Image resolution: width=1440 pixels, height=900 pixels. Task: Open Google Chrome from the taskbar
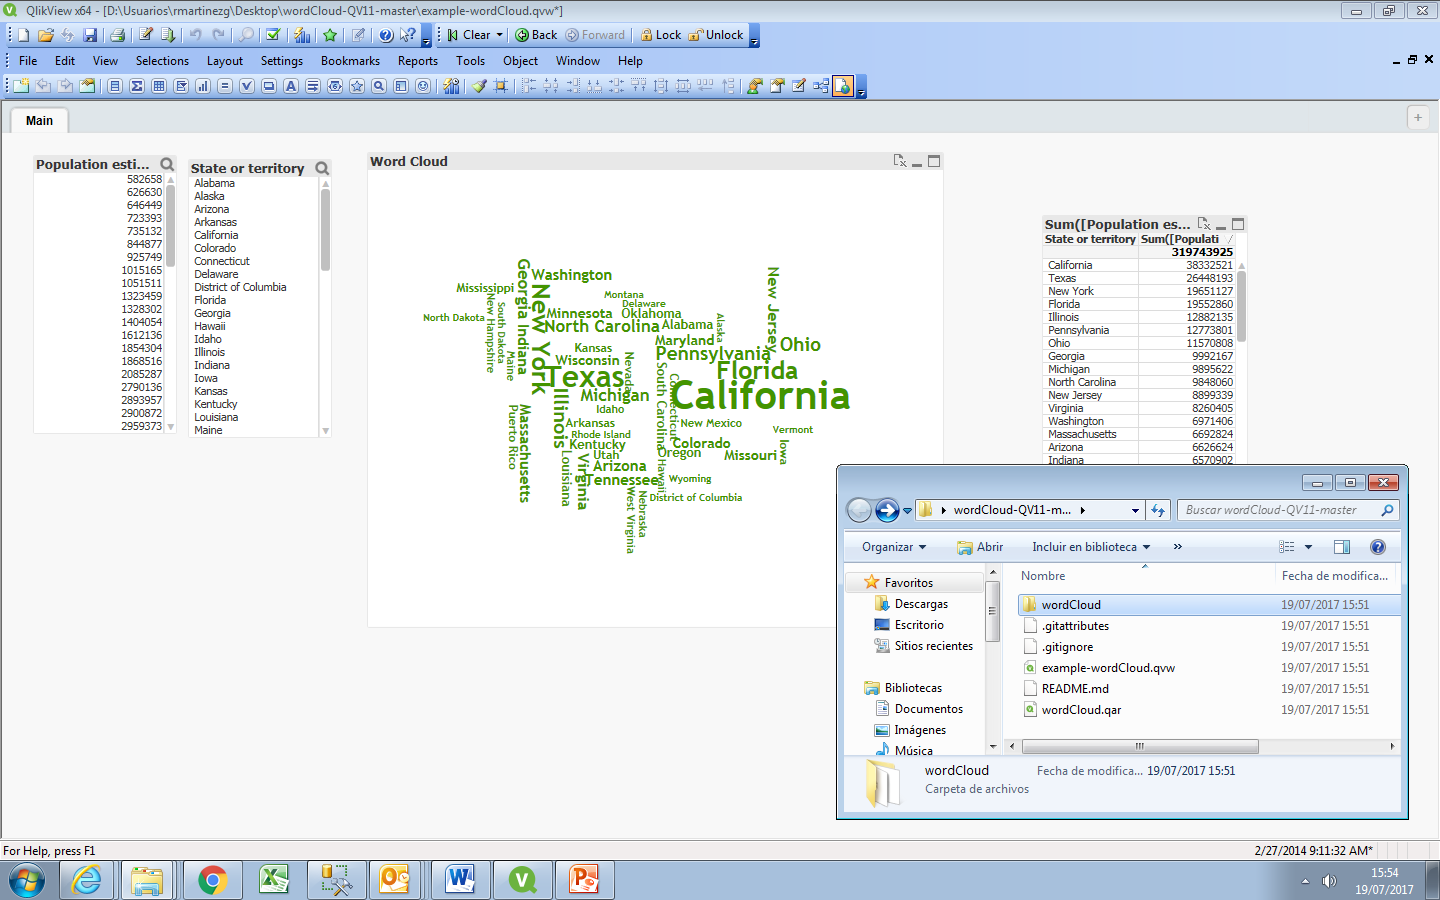click(x=212, y=880)
